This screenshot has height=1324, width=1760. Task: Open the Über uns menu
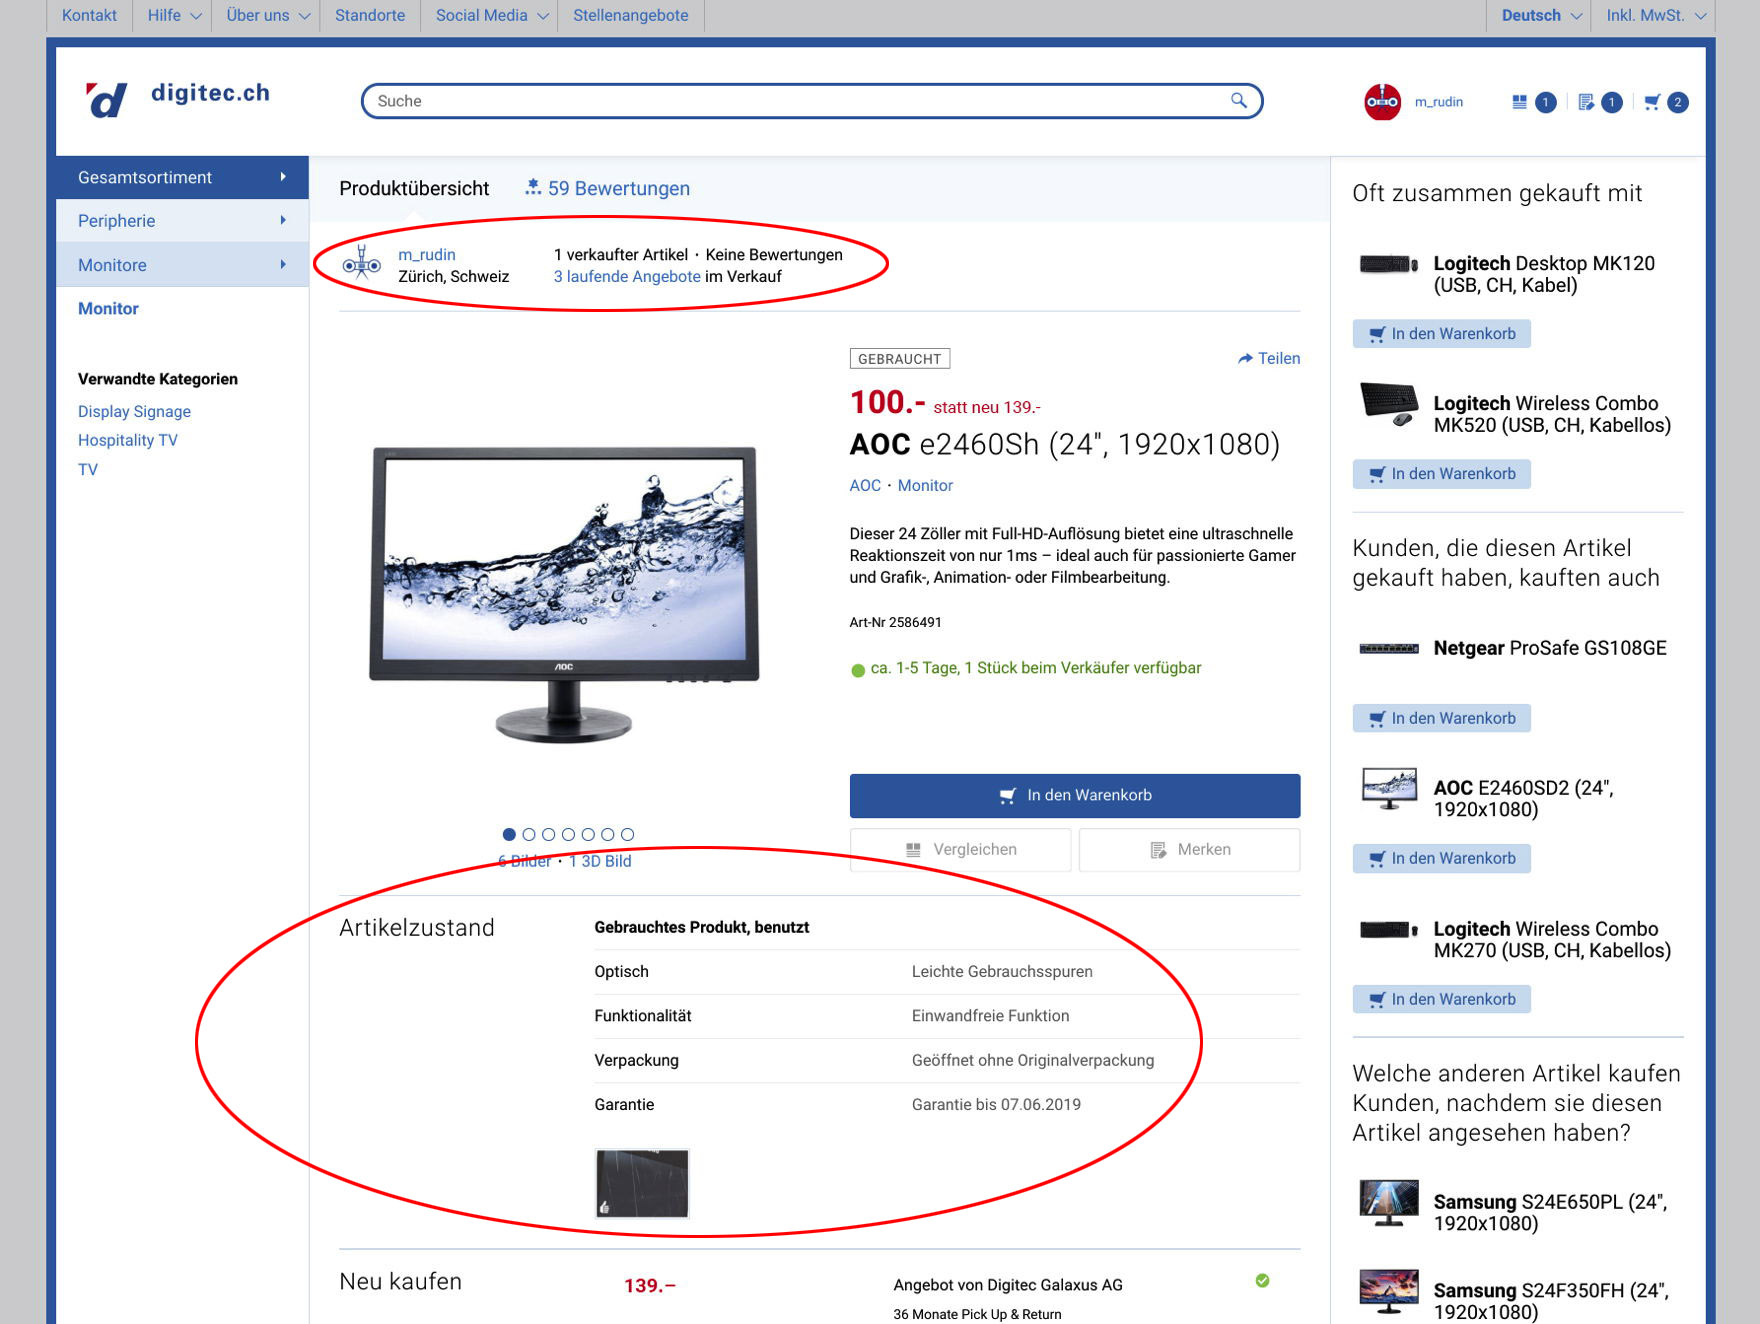tap(267, 16)
